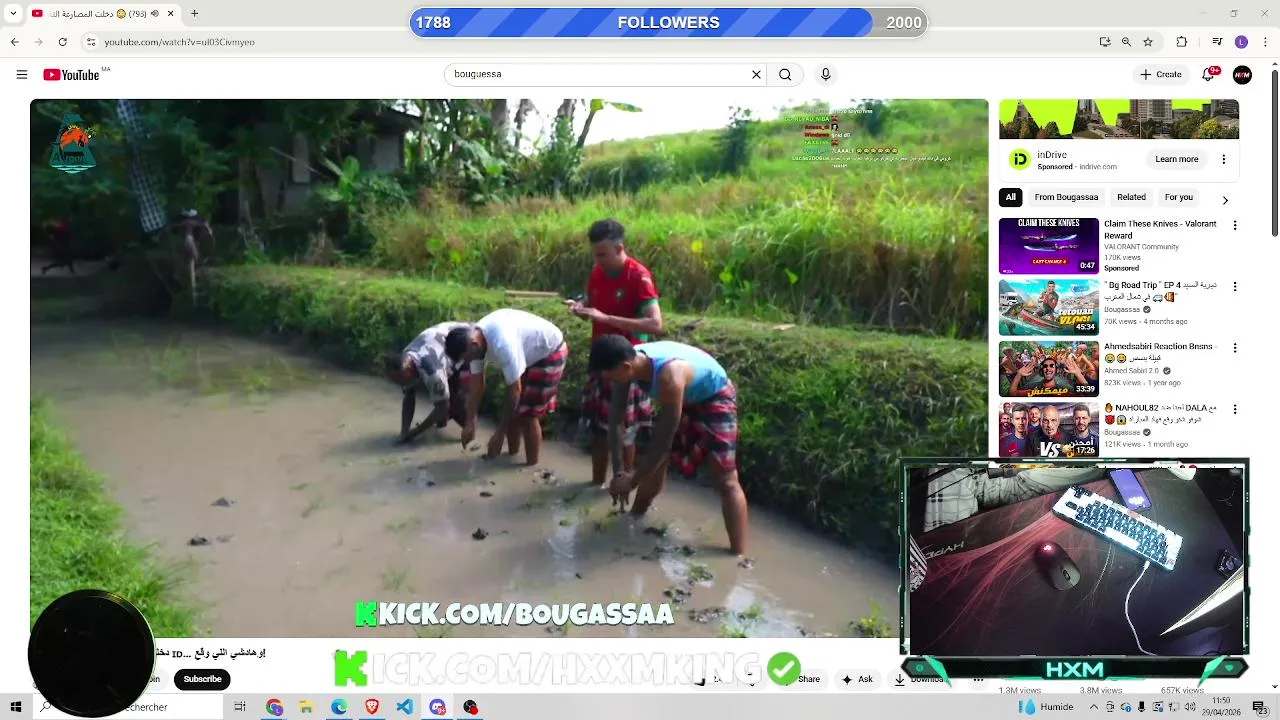Screen dimensions: 1280x720
Task: Bookmark this page with the star icon
Action: point(1148,42)
